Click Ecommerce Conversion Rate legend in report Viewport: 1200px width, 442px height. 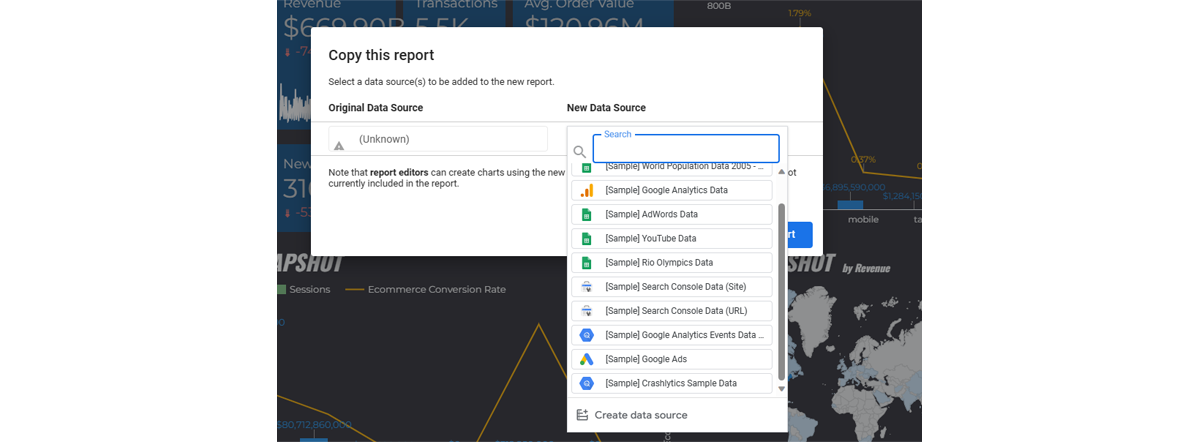point(426,290)
